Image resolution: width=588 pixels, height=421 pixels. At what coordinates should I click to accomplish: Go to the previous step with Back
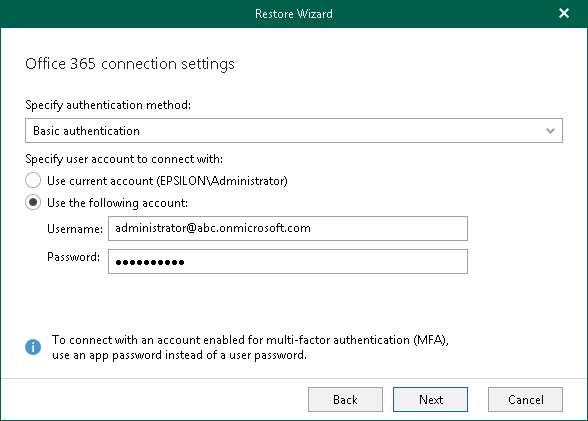(345, 400)
